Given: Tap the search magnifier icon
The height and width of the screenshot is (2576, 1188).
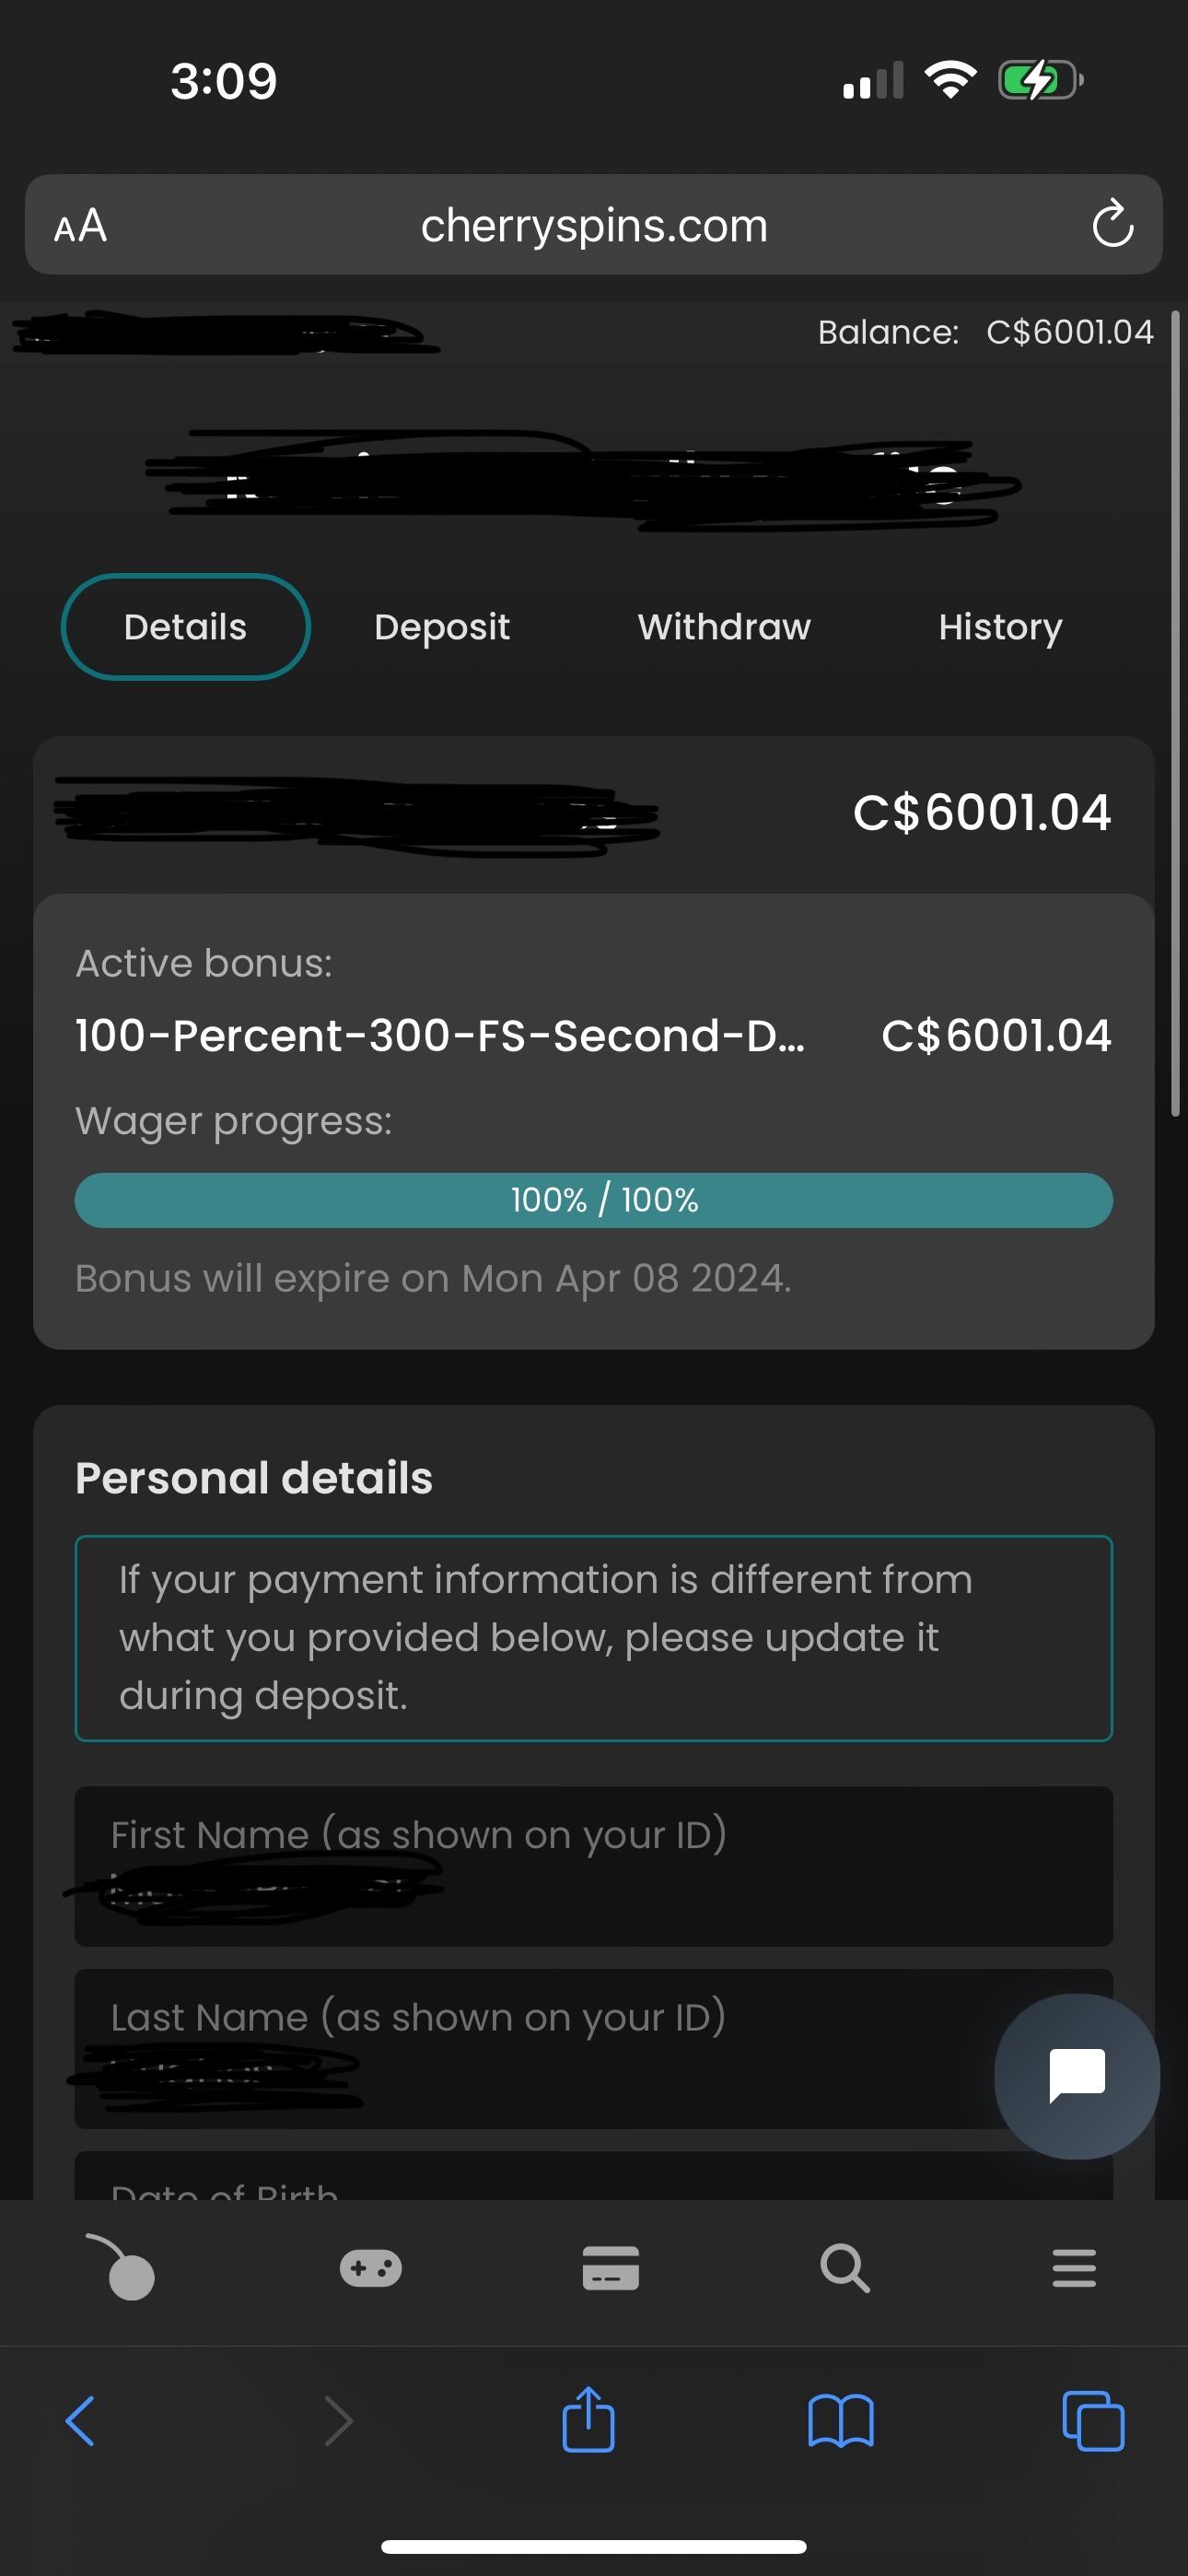Looking at the screenshot, I should 845,2268.
